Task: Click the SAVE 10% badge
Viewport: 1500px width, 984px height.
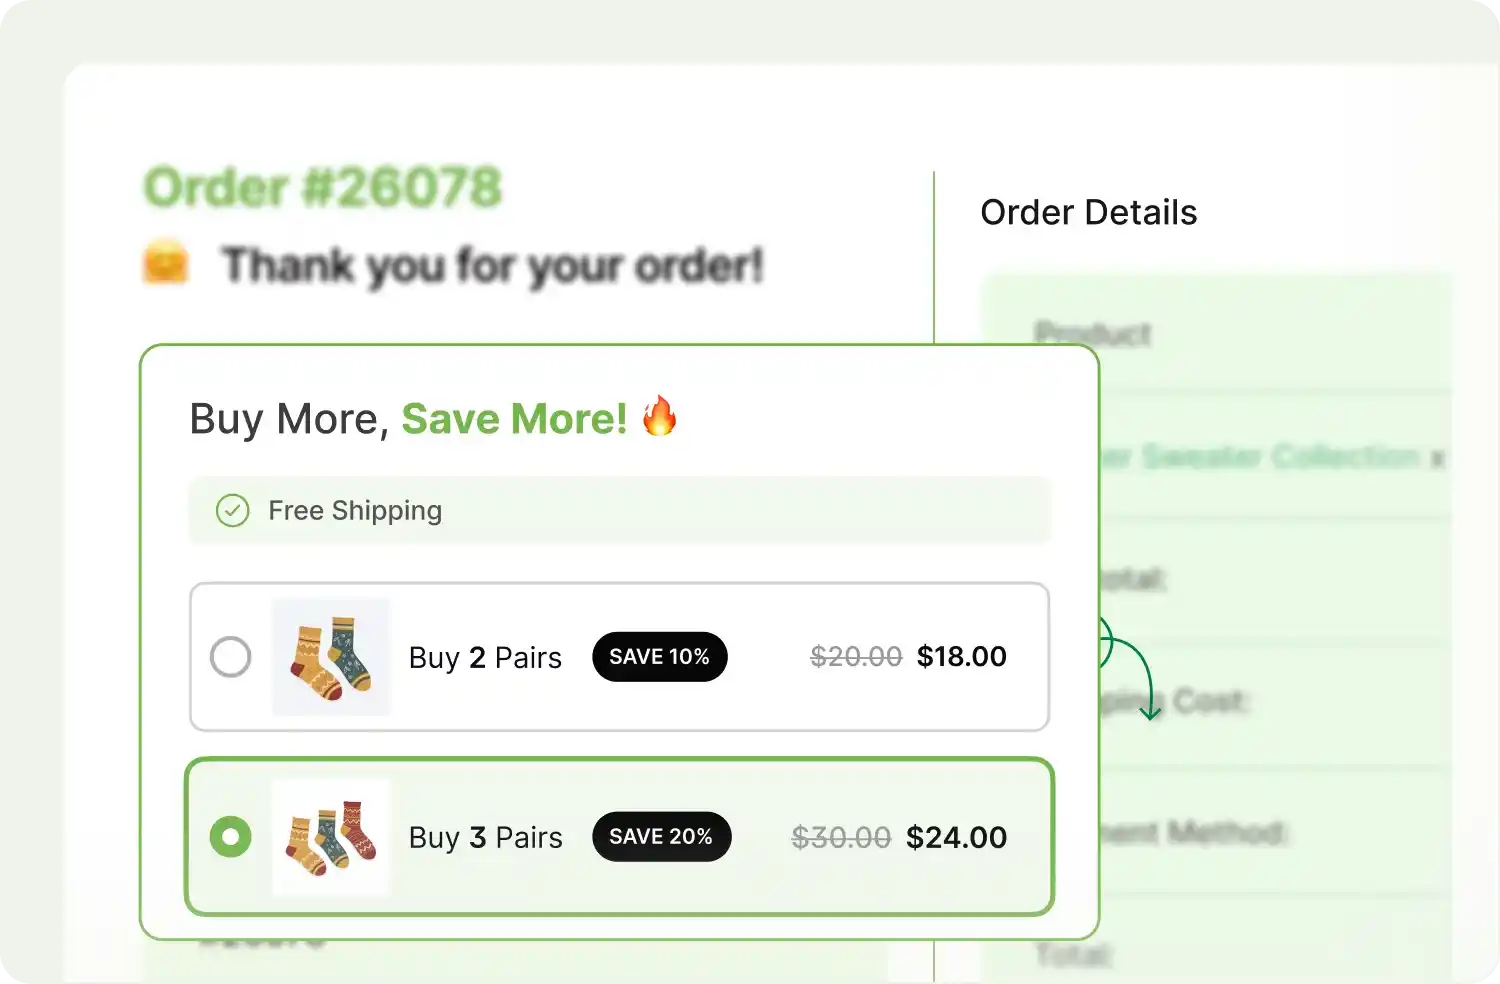Action: pos(660,657)
